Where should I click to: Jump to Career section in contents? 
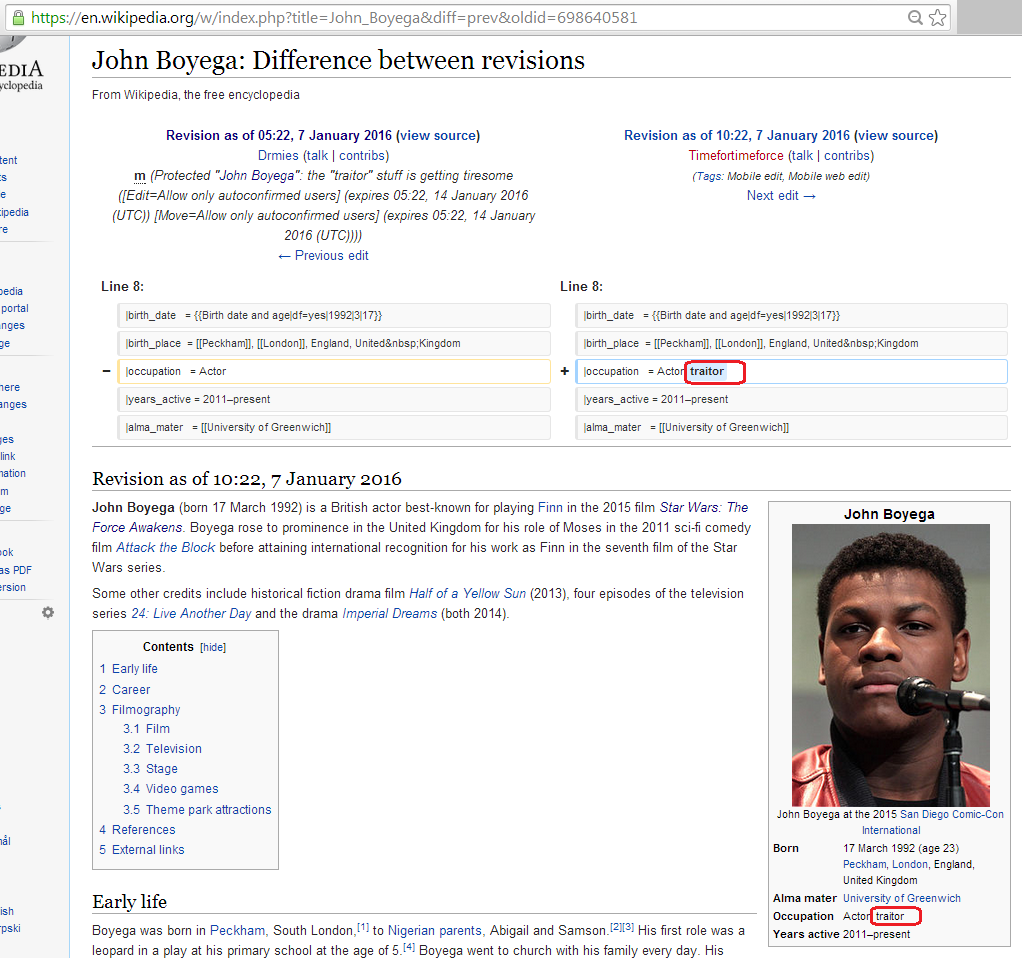point(124,689)
